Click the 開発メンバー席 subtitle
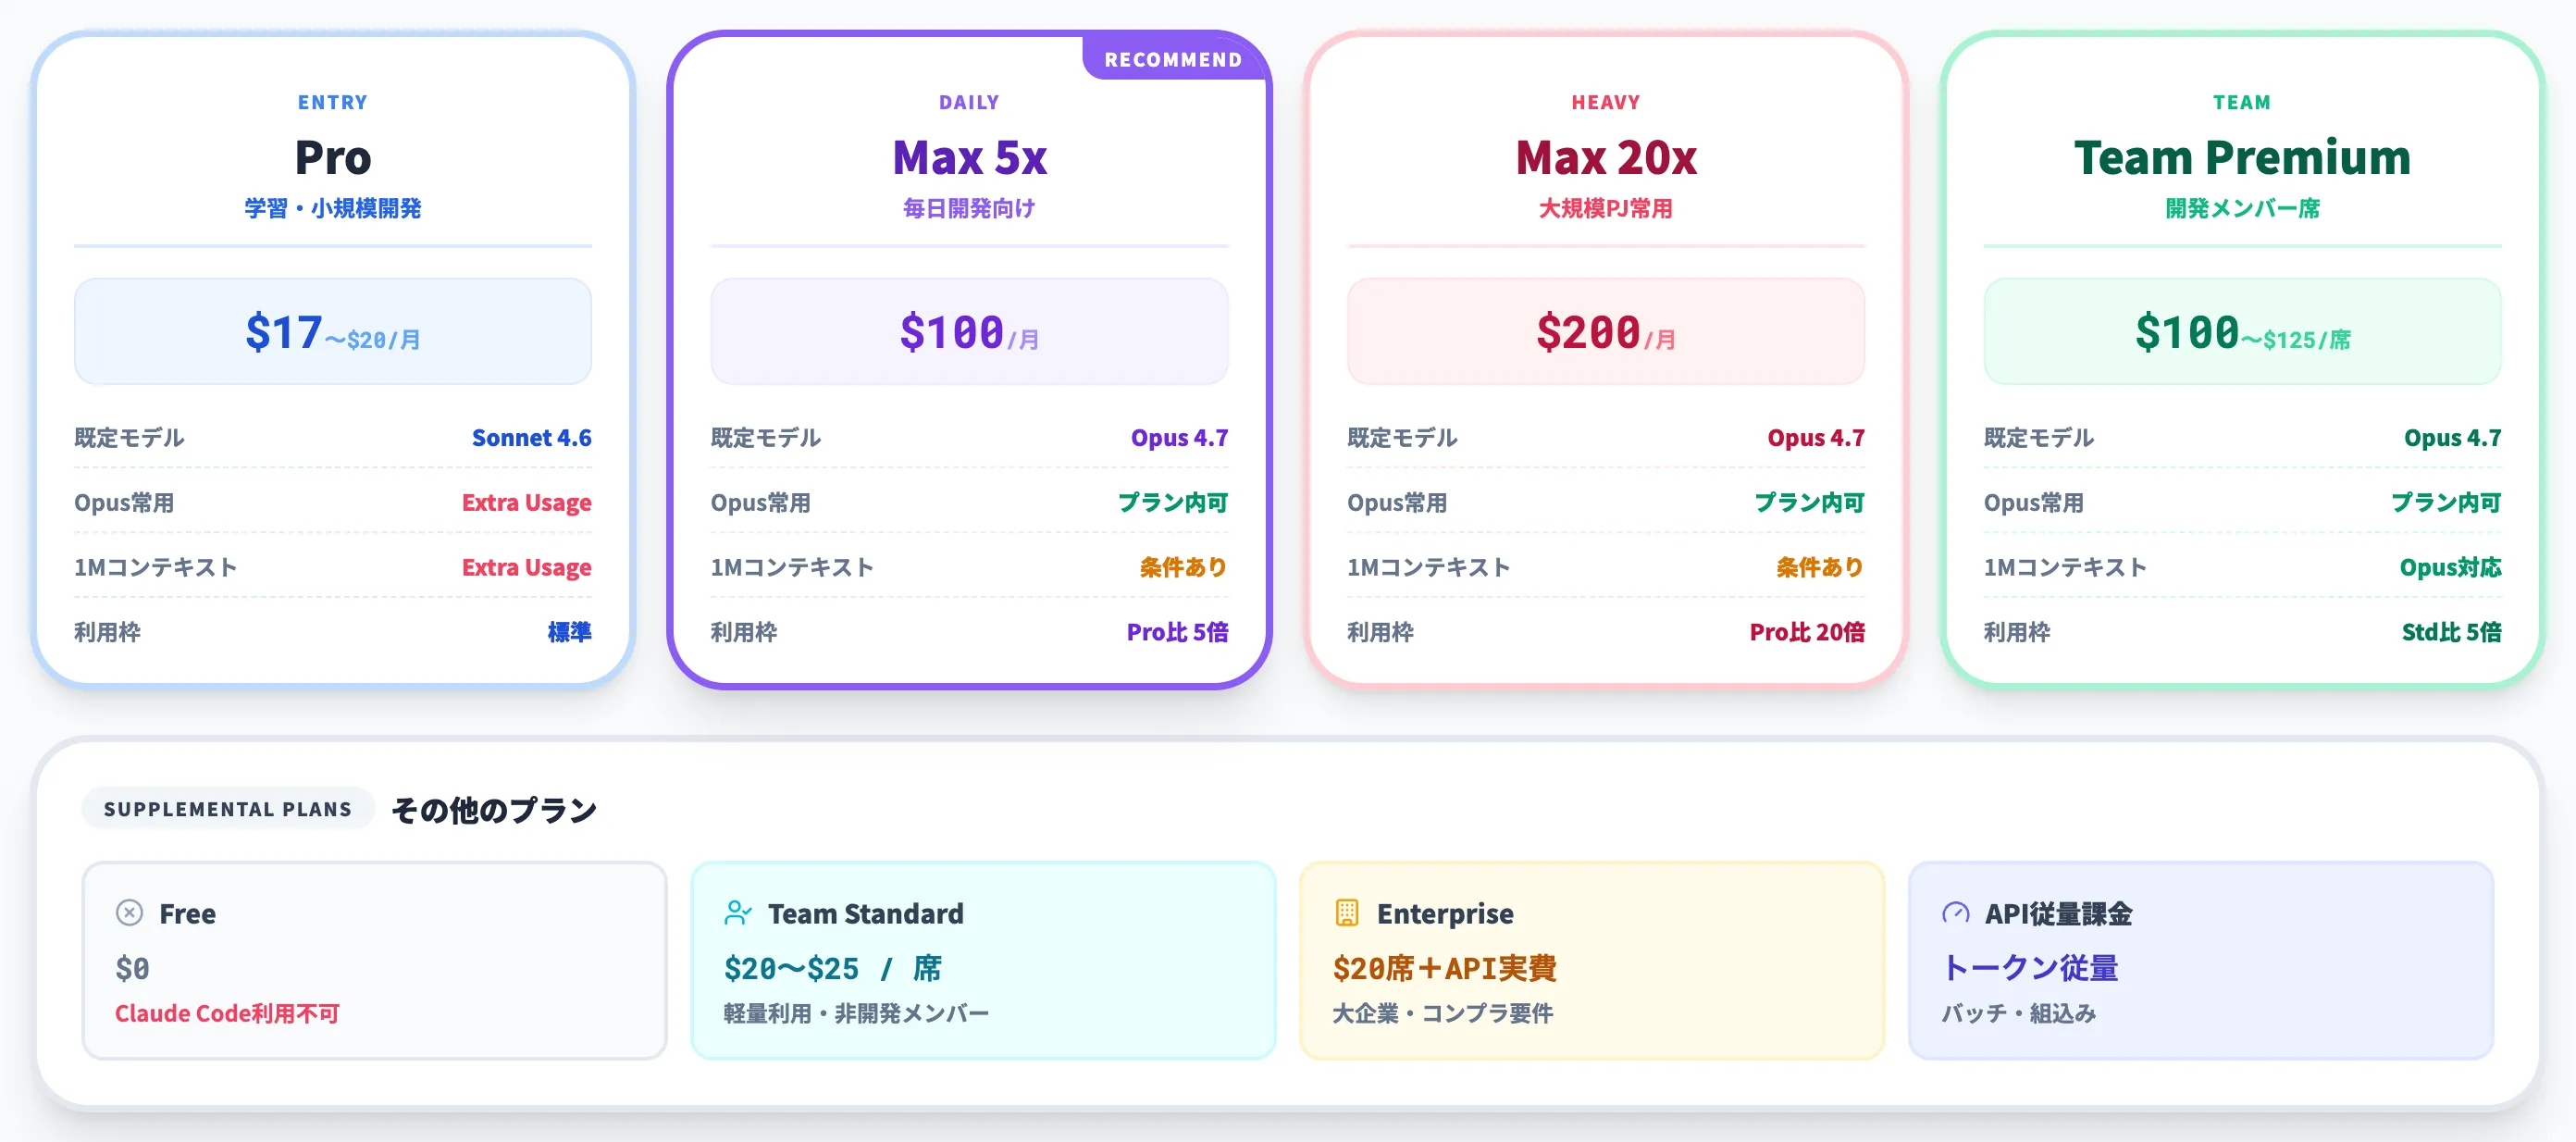Screen dimensions: 2576x1142 coord(2242,208)
